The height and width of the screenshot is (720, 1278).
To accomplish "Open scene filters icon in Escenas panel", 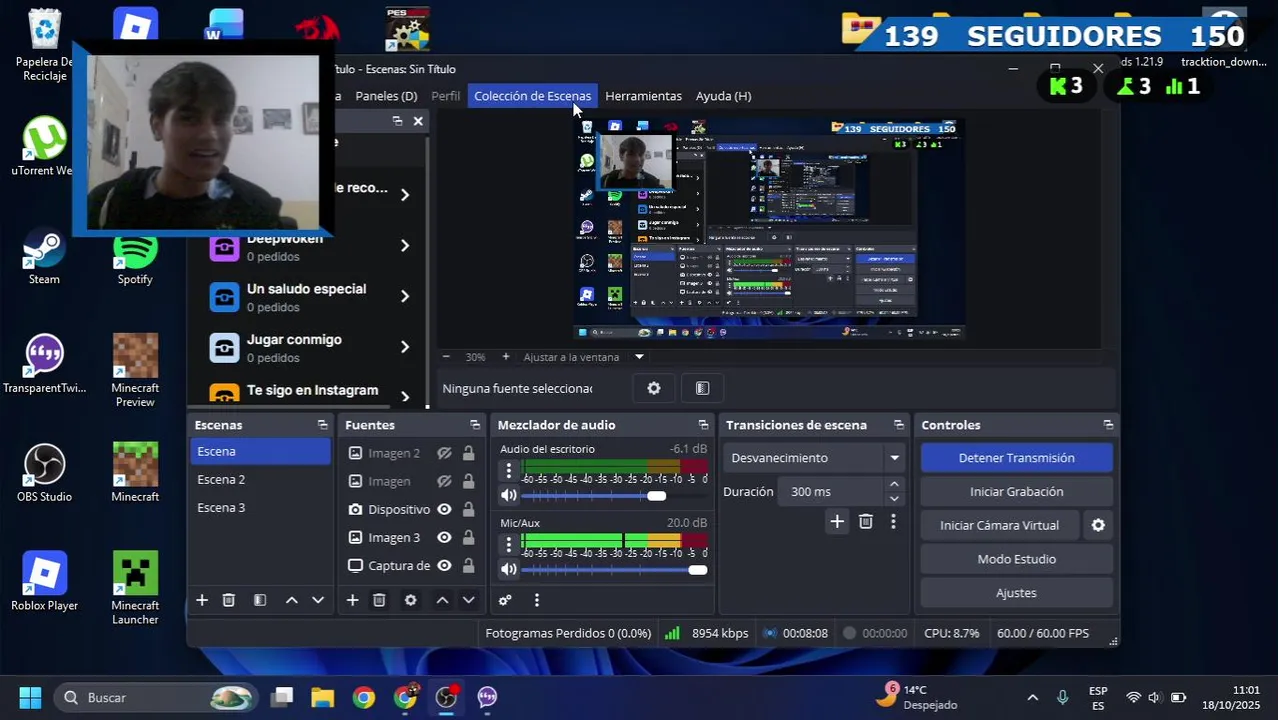I will click(260, 600).
